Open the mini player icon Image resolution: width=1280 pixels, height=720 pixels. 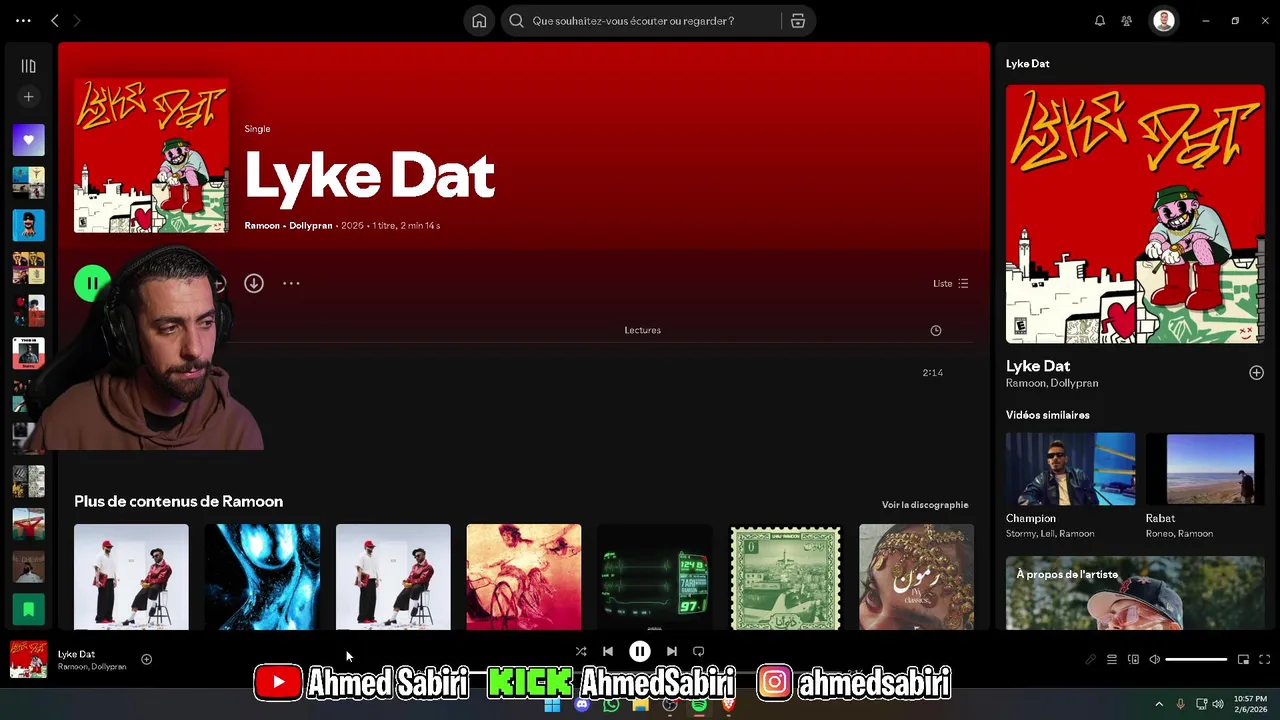coord(1243,660)
